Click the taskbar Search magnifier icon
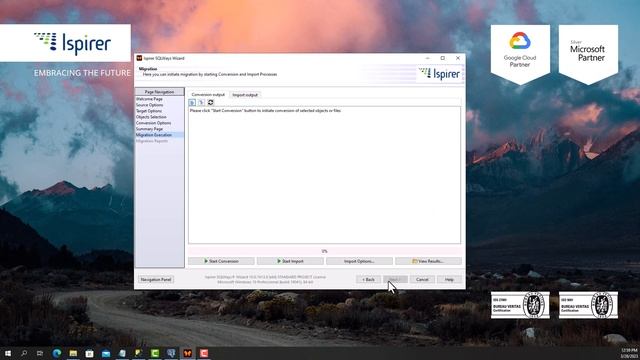 click(24, 353)
